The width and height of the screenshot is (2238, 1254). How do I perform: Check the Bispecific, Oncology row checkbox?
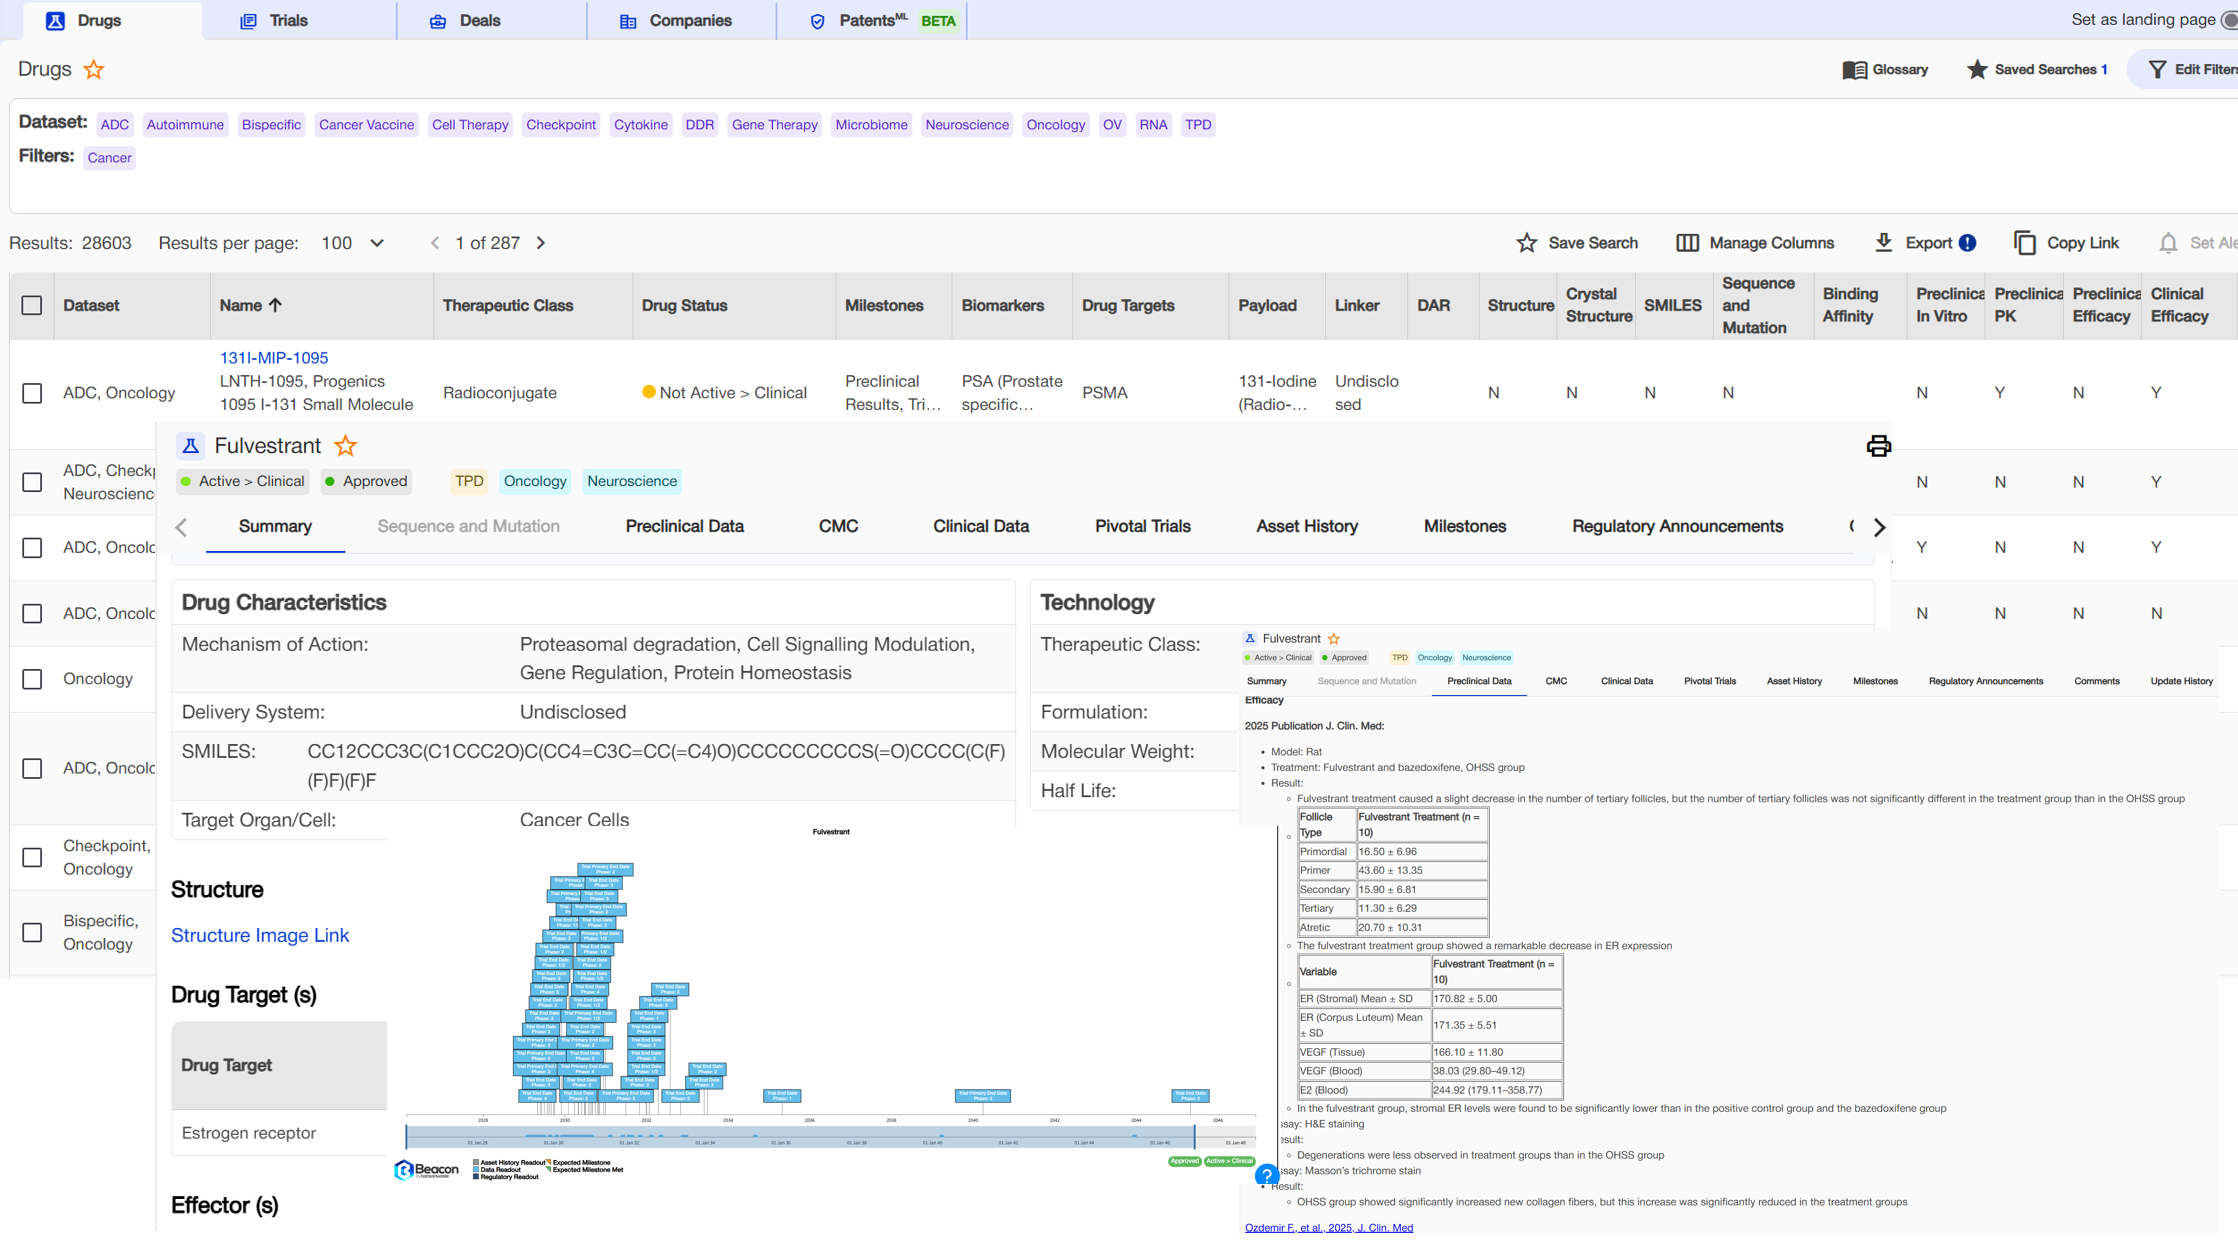tap(32, 932)
